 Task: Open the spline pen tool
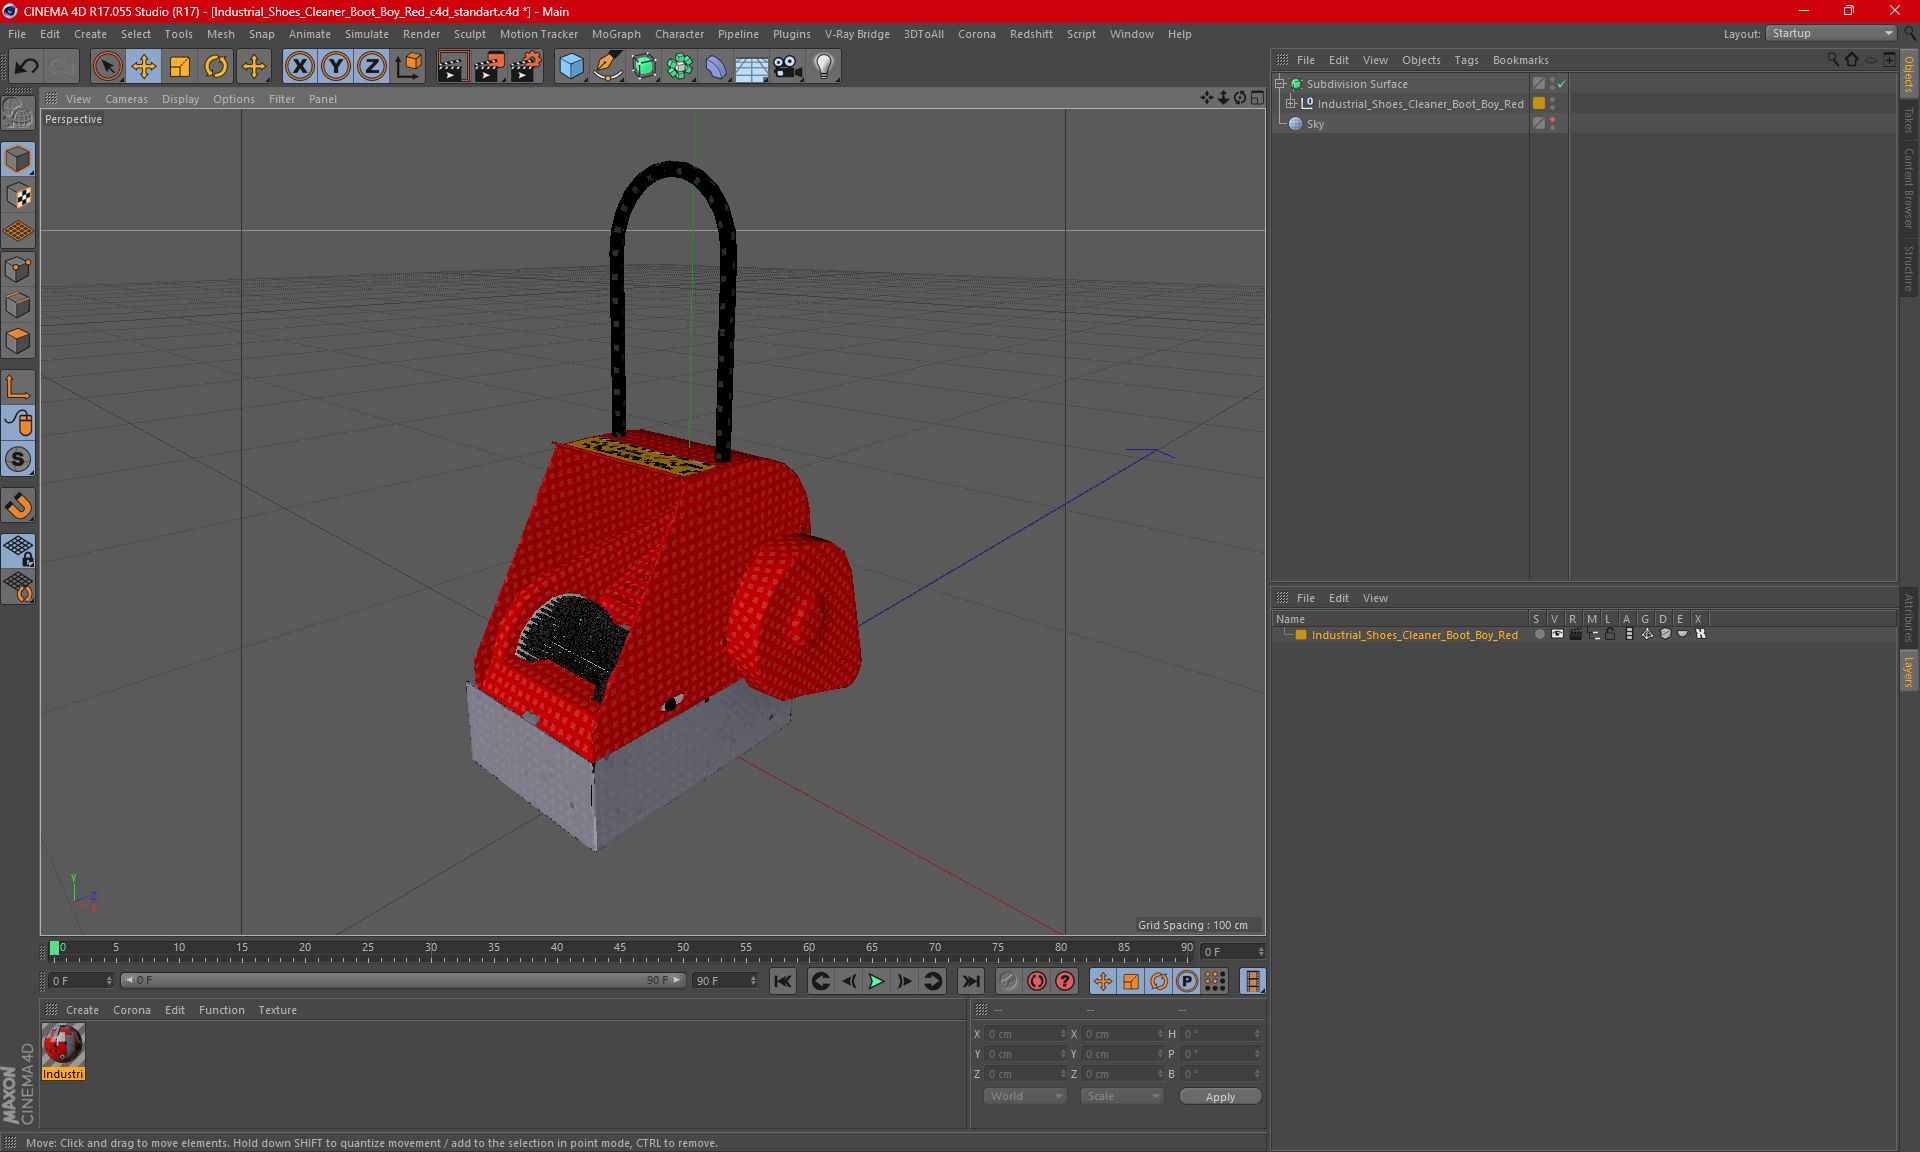tap(607, 67)
